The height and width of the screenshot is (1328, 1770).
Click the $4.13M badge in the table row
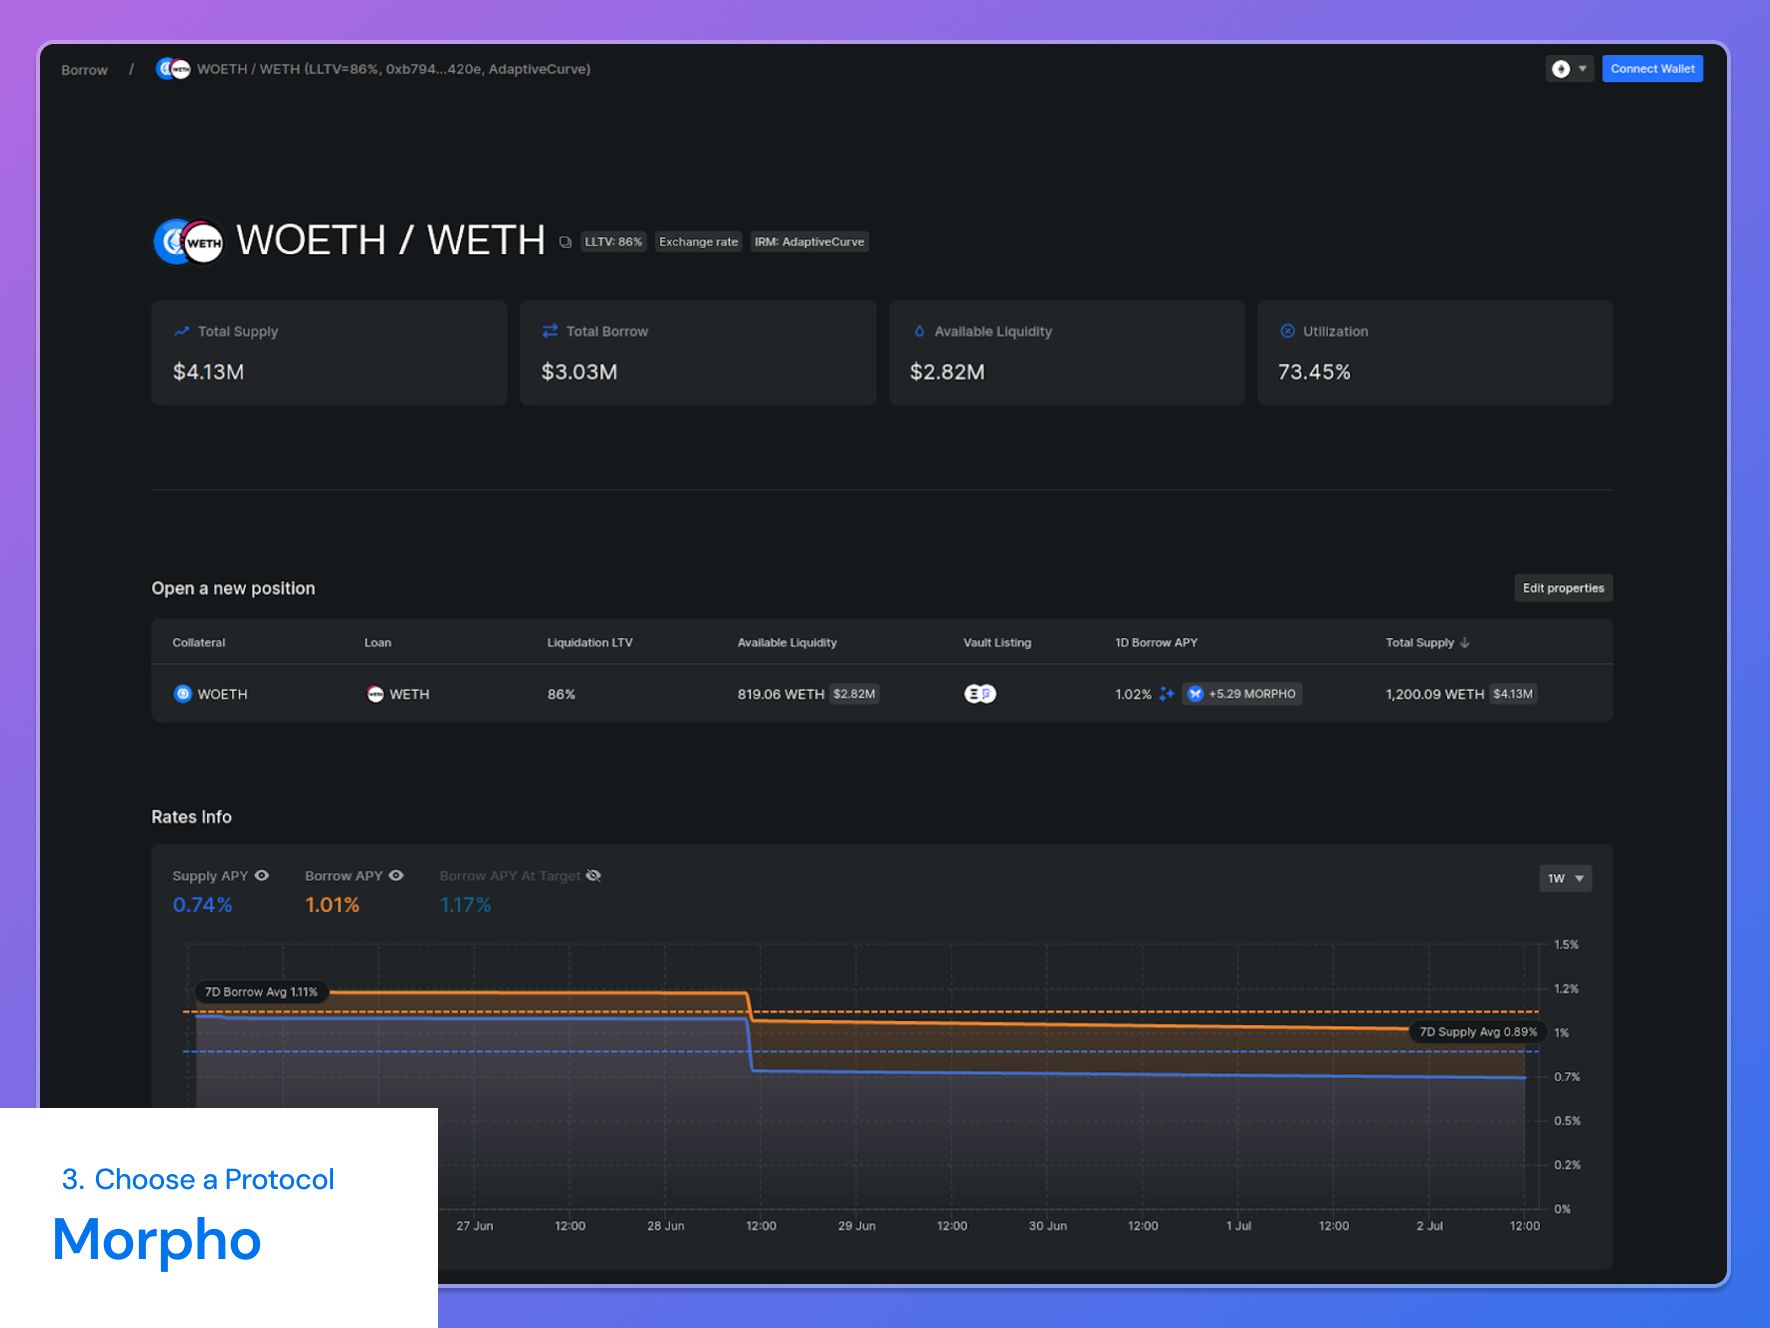(x=1512, y=694)
